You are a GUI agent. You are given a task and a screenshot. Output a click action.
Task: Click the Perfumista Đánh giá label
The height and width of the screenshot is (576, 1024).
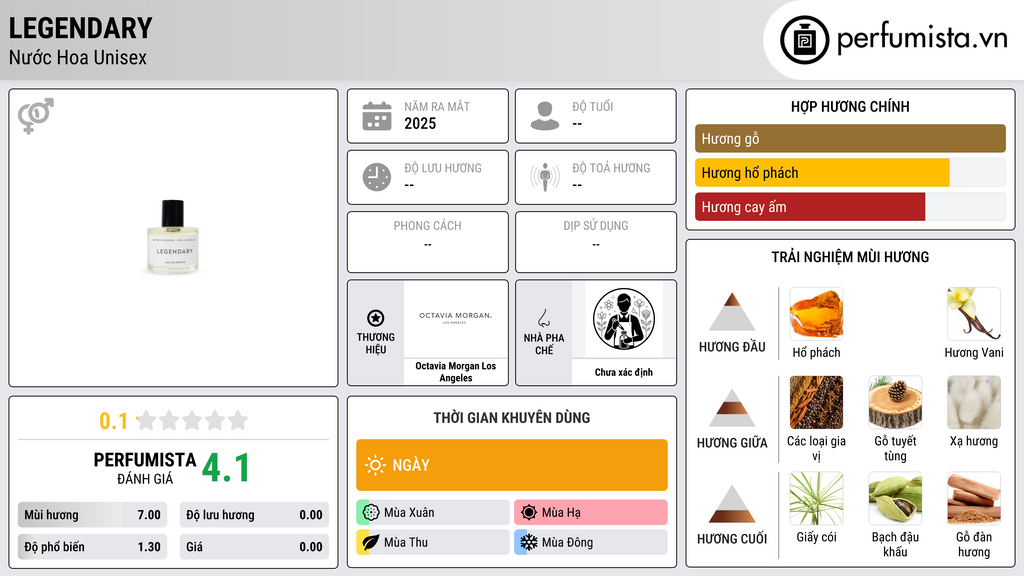pyautogui.click(x=145, y=468)
